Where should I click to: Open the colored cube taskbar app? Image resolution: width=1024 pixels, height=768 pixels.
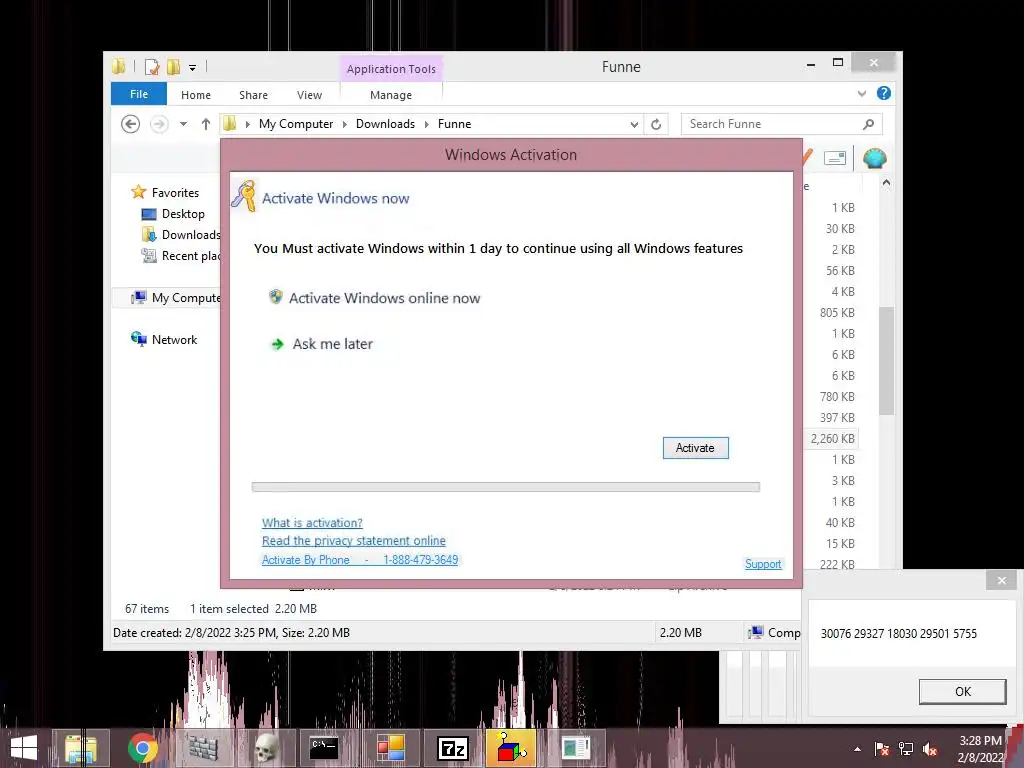pyautogui.click(x=511, y=748)
